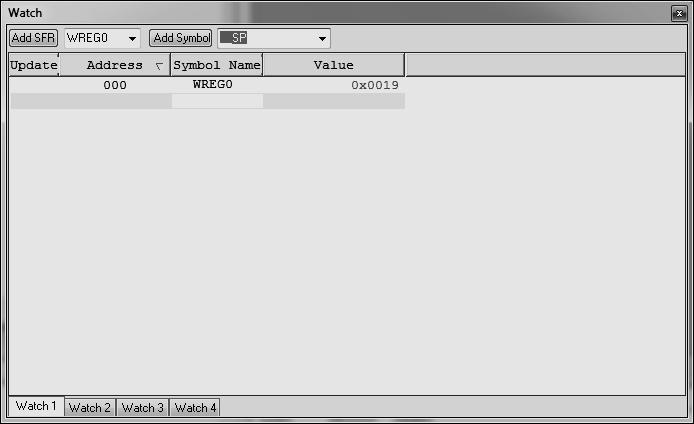Select the Watch 1 tab
Screen dimensions: 694x424
[x=36, y=406]
